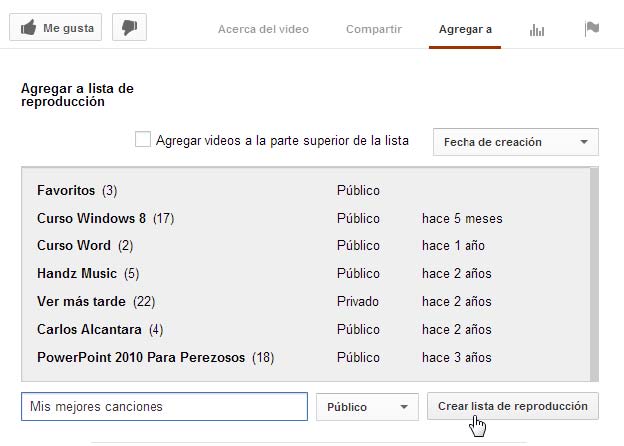Add video to the Favoritos playlist
The image size is (624, 446).
[x=66, y=190]
